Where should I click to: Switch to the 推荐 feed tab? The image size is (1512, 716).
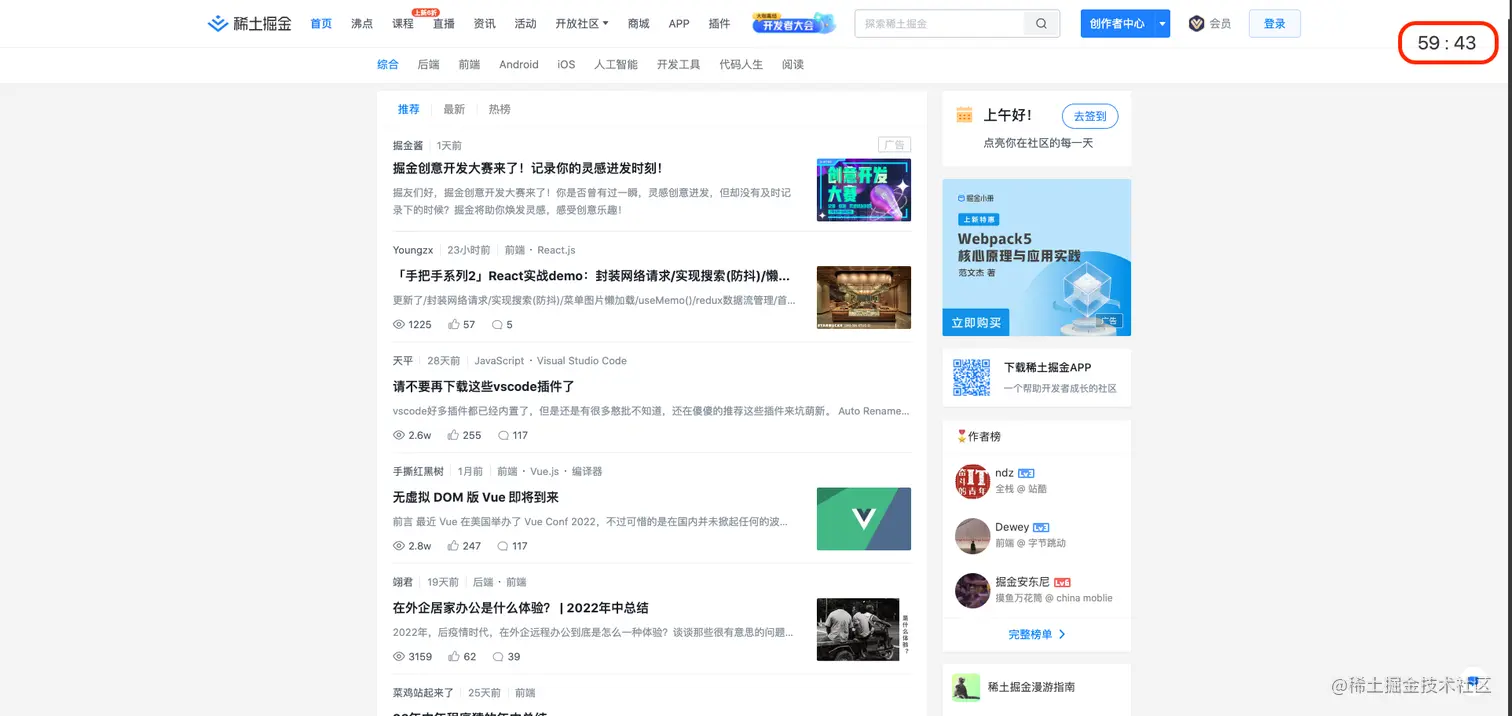pos(409,109)
